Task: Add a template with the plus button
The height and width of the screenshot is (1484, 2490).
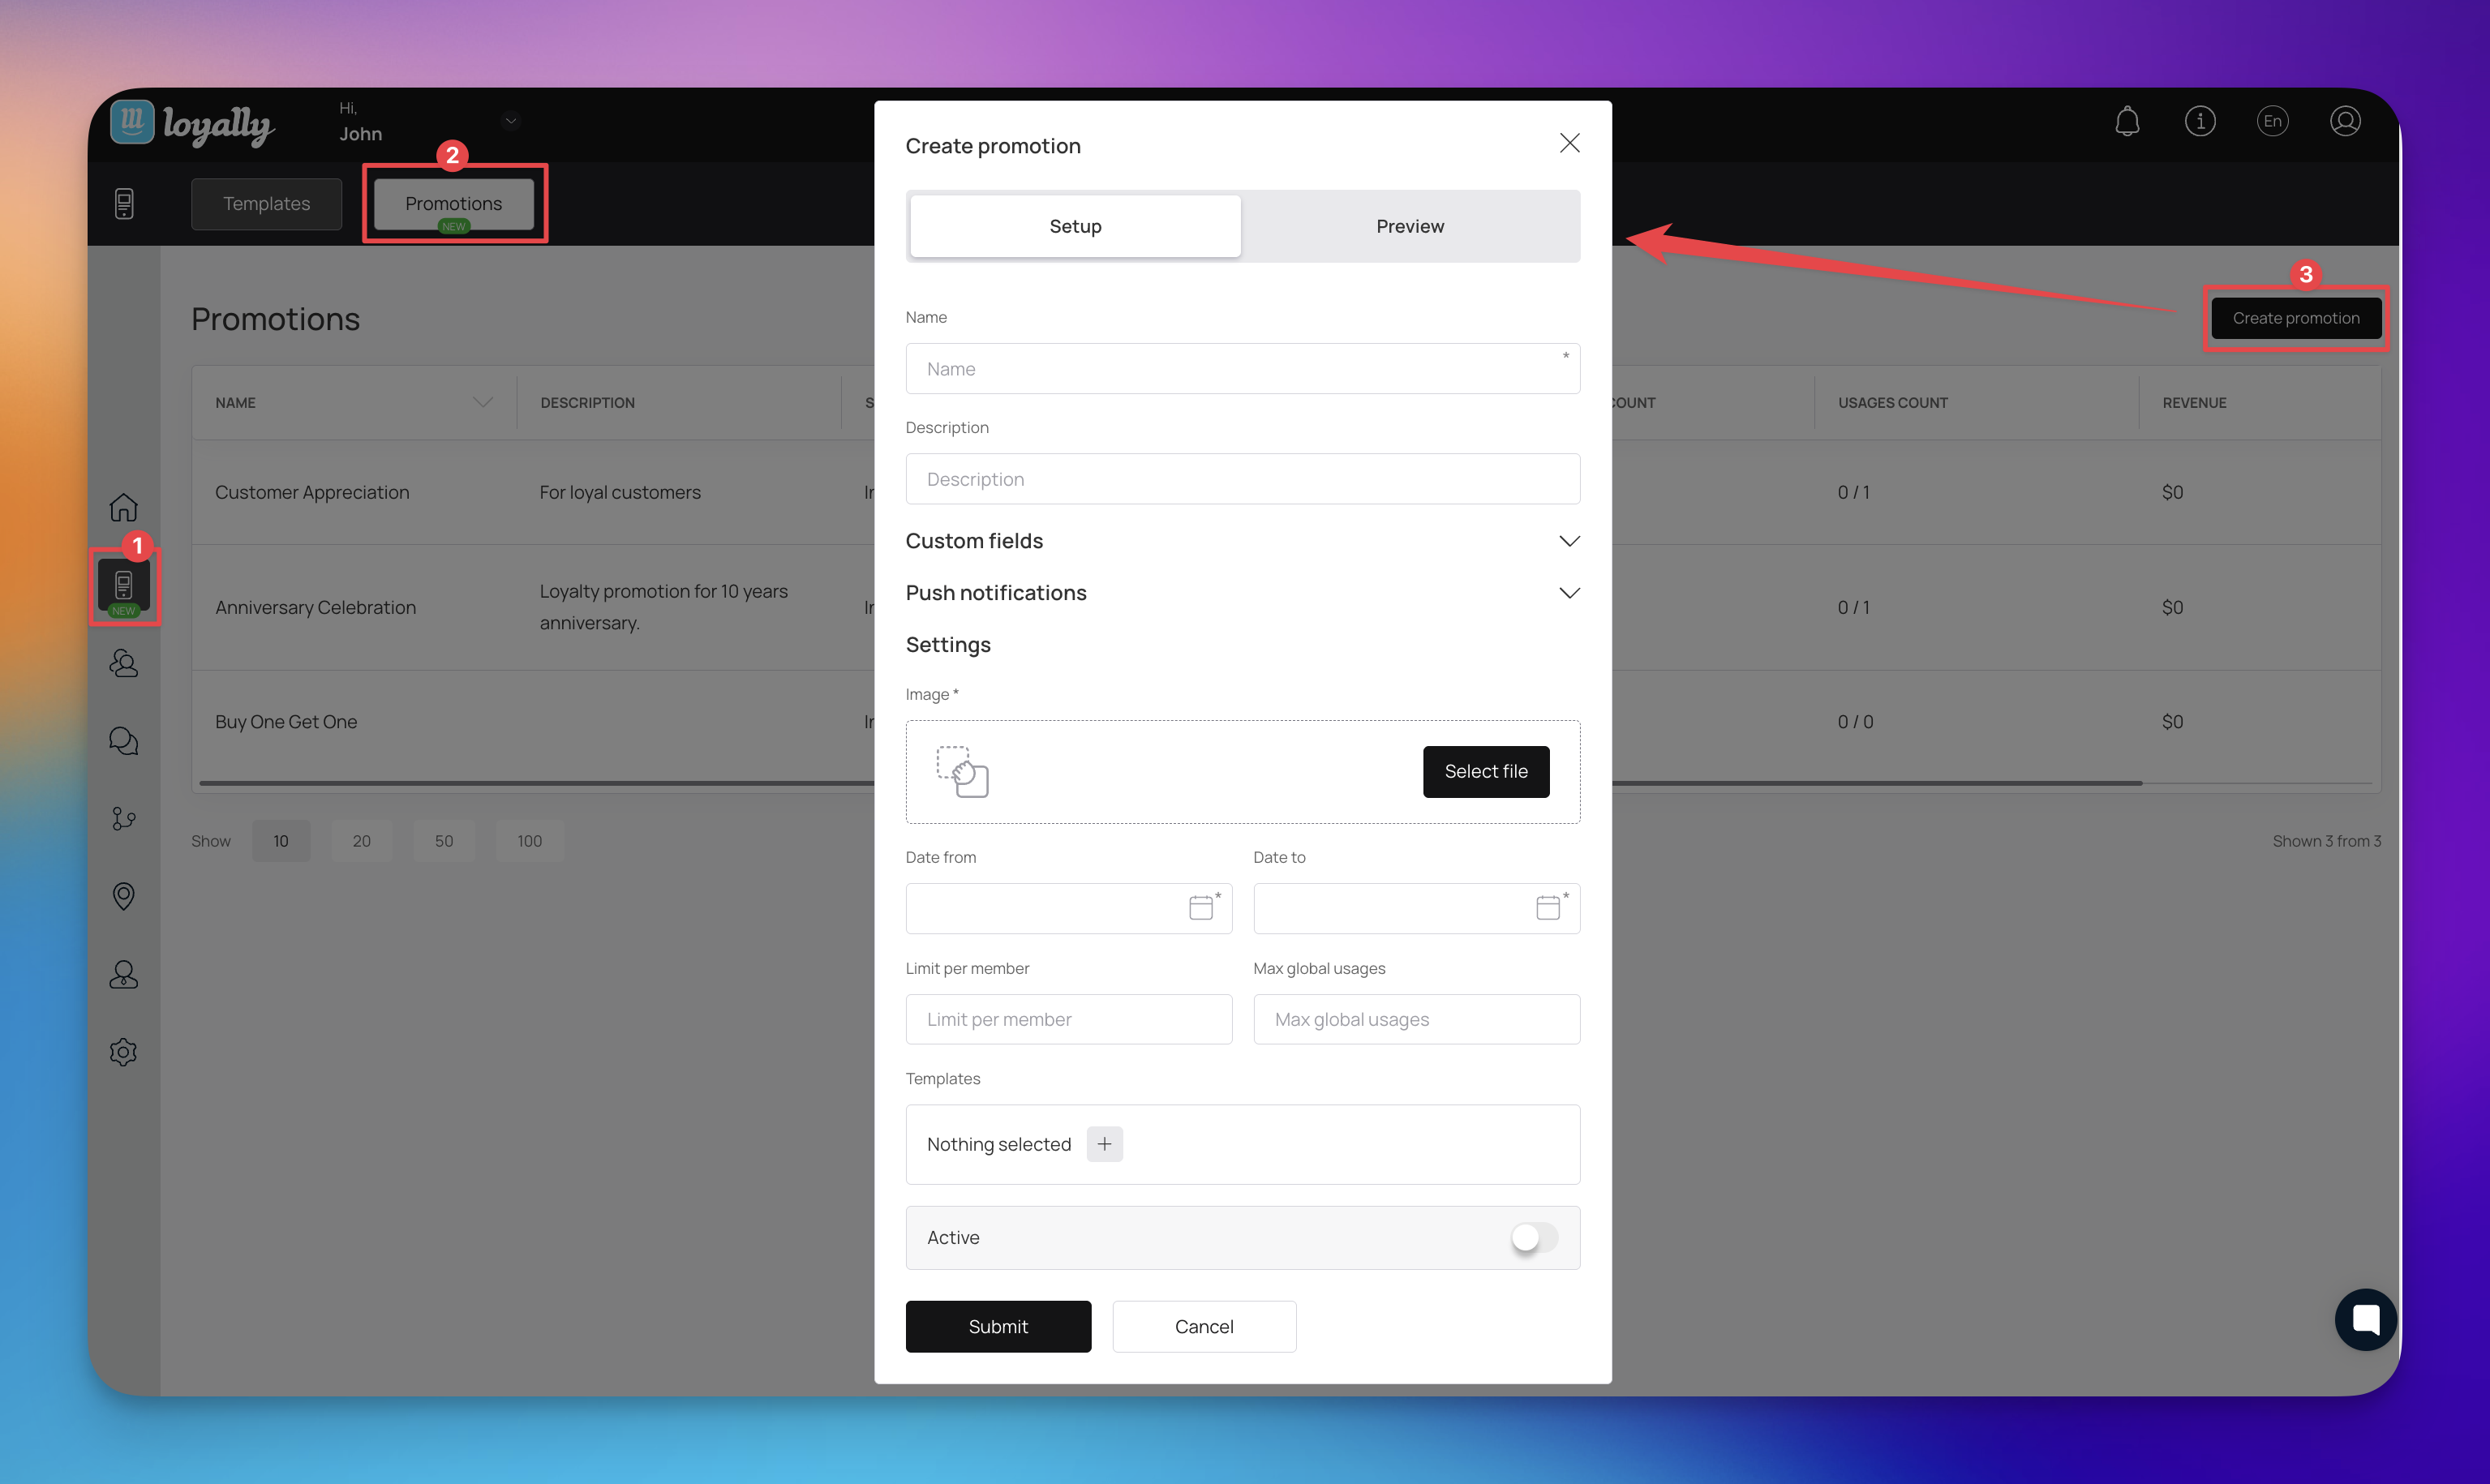Action: coord(1104,1144)
